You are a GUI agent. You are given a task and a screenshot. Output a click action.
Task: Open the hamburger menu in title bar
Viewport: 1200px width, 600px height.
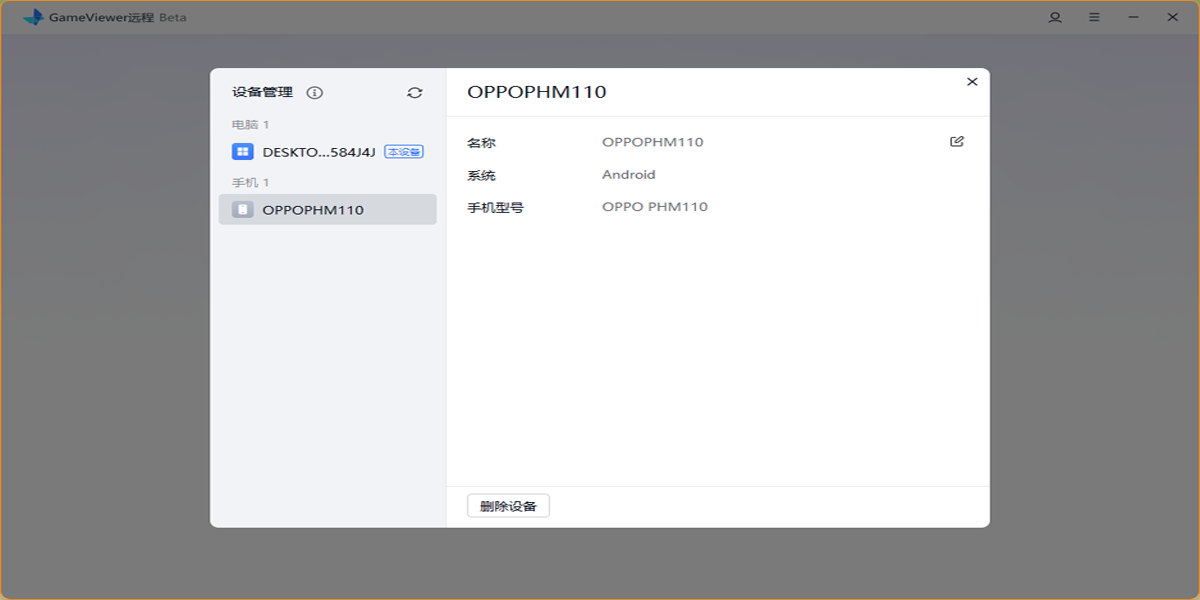[x=1094, y=17]
